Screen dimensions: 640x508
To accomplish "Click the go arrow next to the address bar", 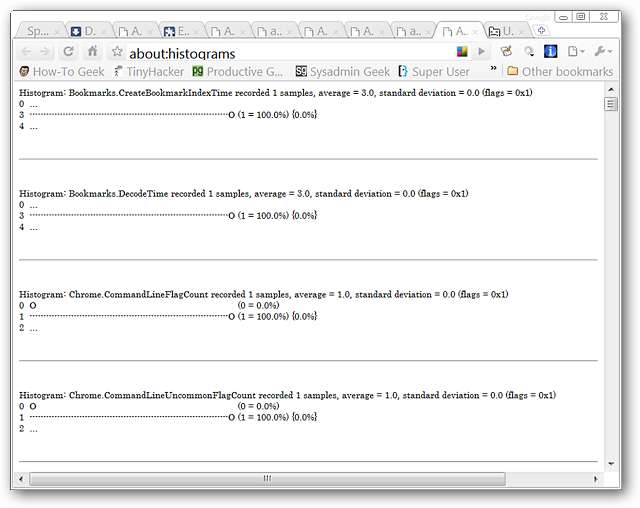I will click(x=482, y=51).
